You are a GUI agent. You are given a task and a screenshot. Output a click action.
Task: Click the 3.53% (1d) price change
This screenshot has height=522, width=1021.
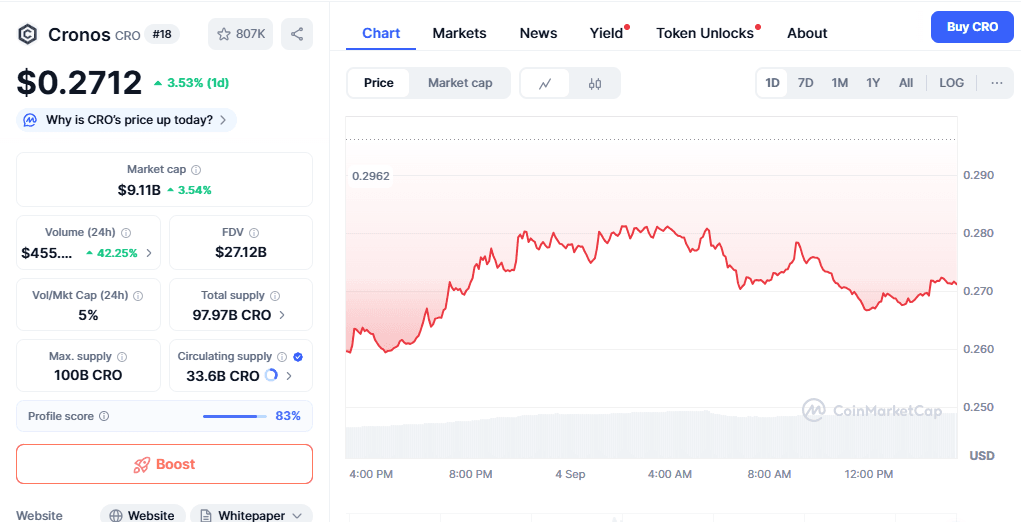[191, 83]
